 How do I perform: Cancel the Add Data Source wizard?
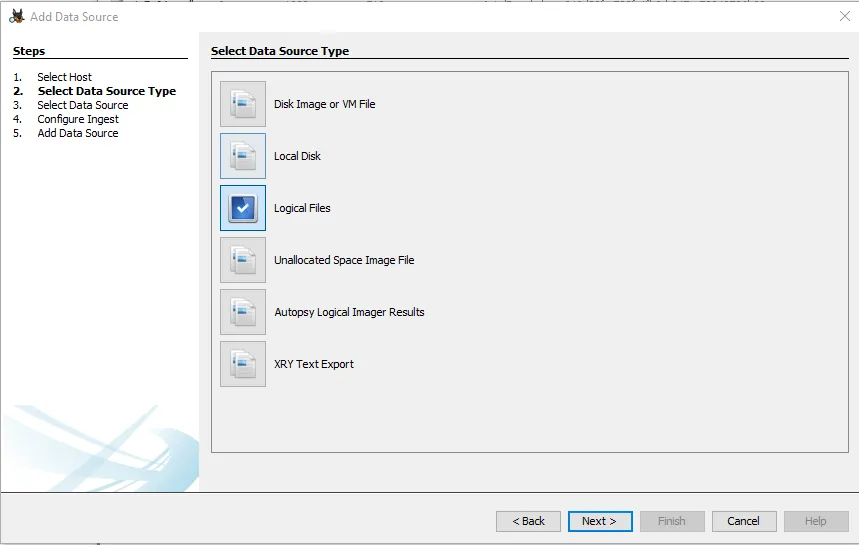744,521
